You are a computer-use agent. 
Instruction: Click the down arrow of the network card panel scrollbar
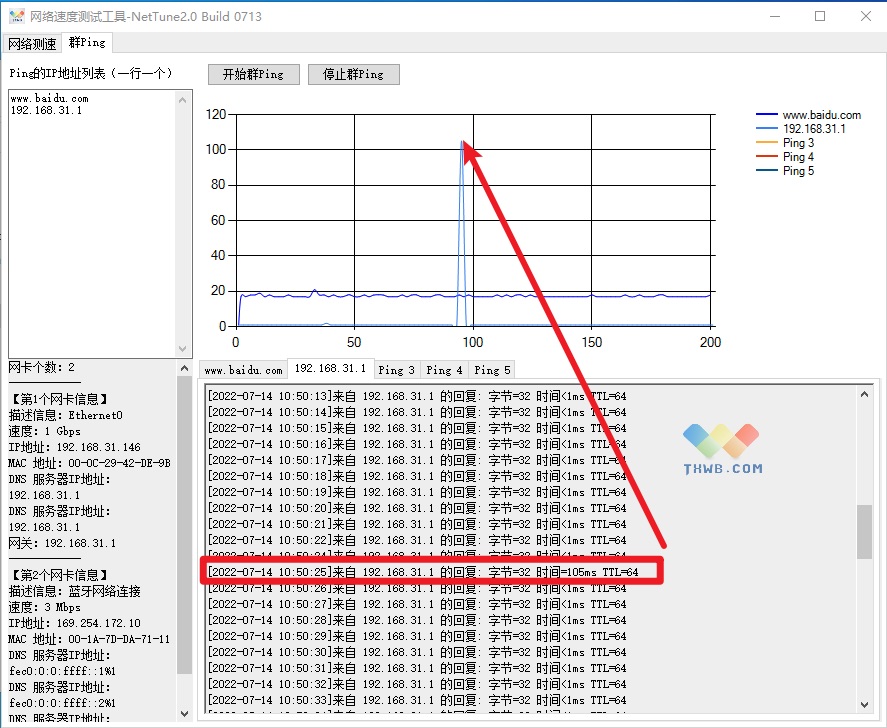click(x=184, y=713)
